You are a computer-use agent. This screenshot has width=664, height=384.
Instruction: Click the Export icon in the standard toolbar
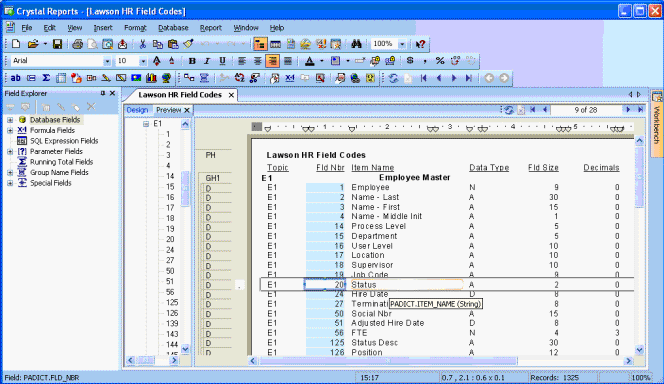[x=122, y=44]
